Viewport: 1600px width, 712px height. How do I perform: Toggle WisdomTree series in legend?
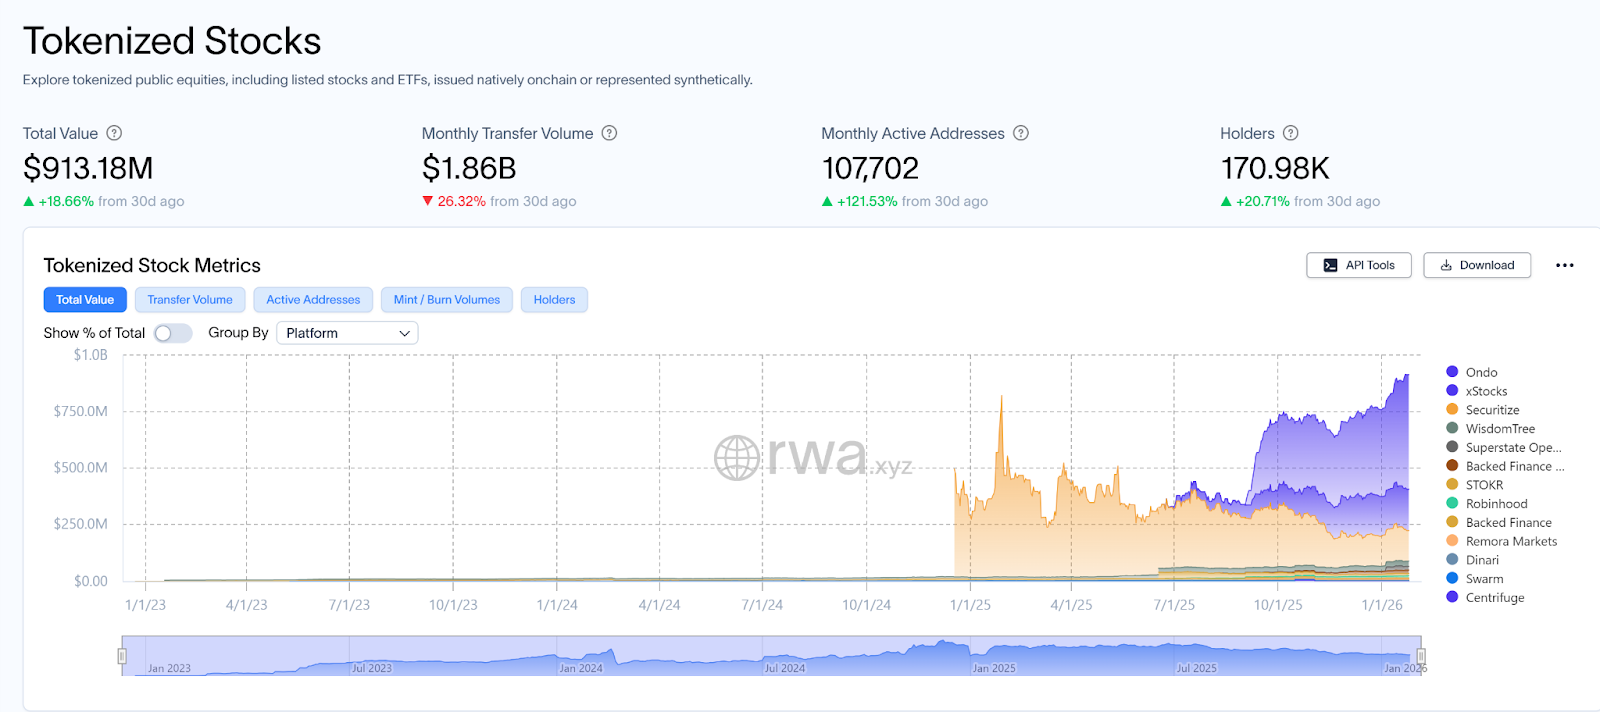tap(1490, 429)
